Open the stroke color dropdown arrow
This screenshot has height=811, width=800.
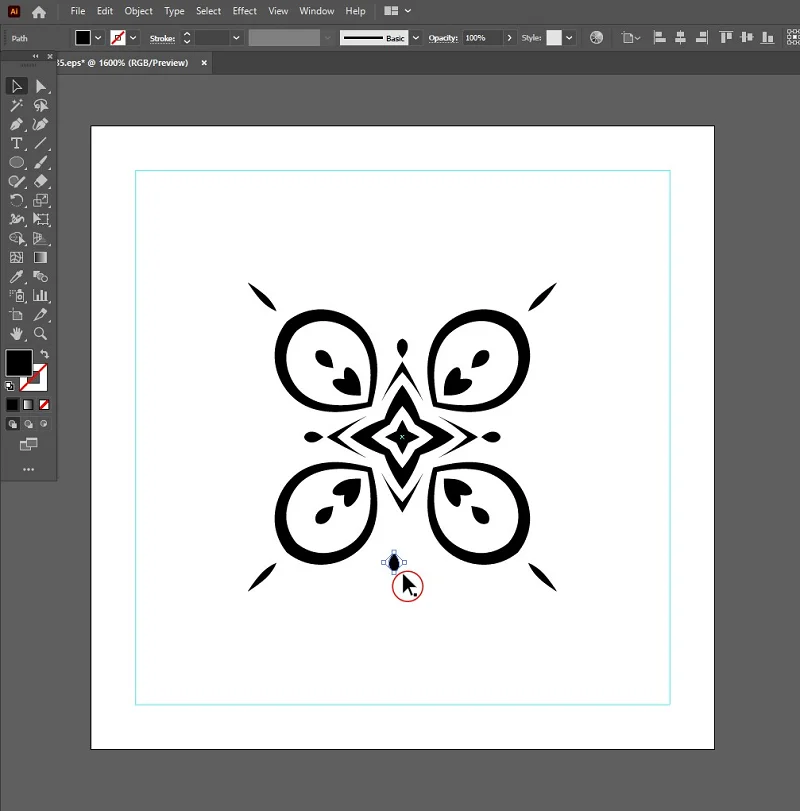tap(133, 38)
